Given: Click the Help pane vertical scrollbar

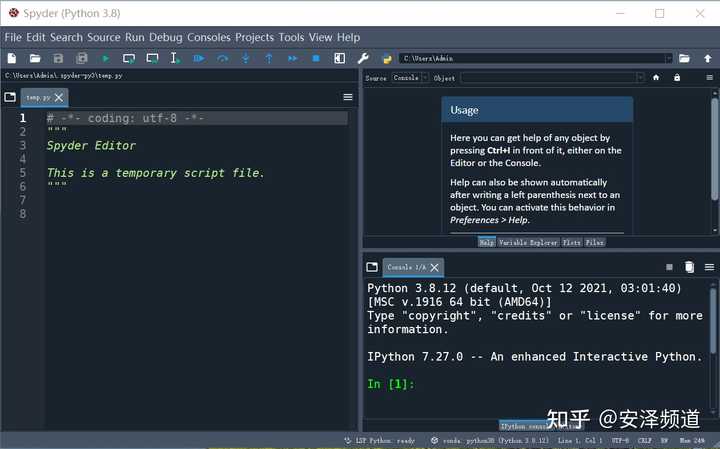Looking at the screenshot, I should 714,149.
